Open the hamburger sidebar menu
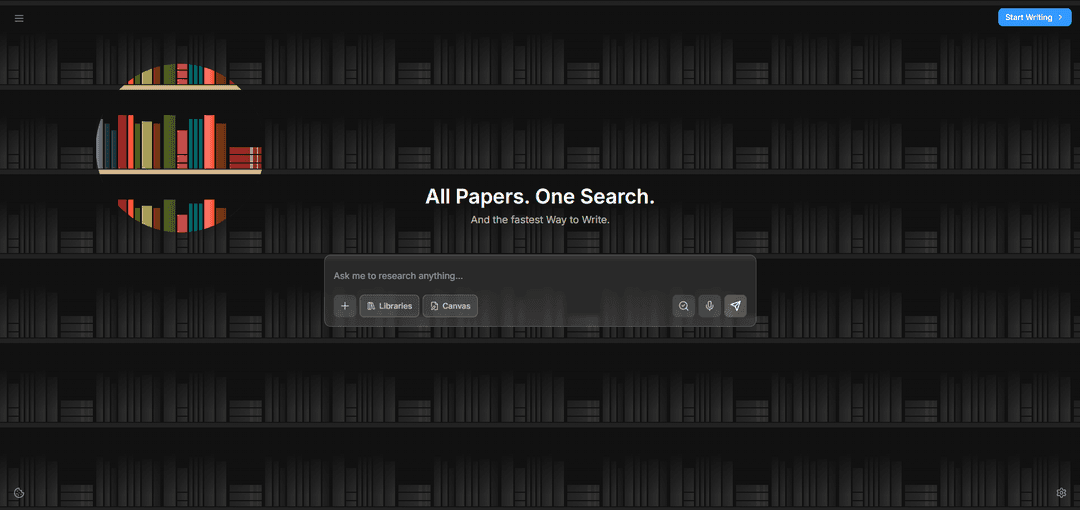Screen dimensions: 1080x510 click(x=19, y=18)
